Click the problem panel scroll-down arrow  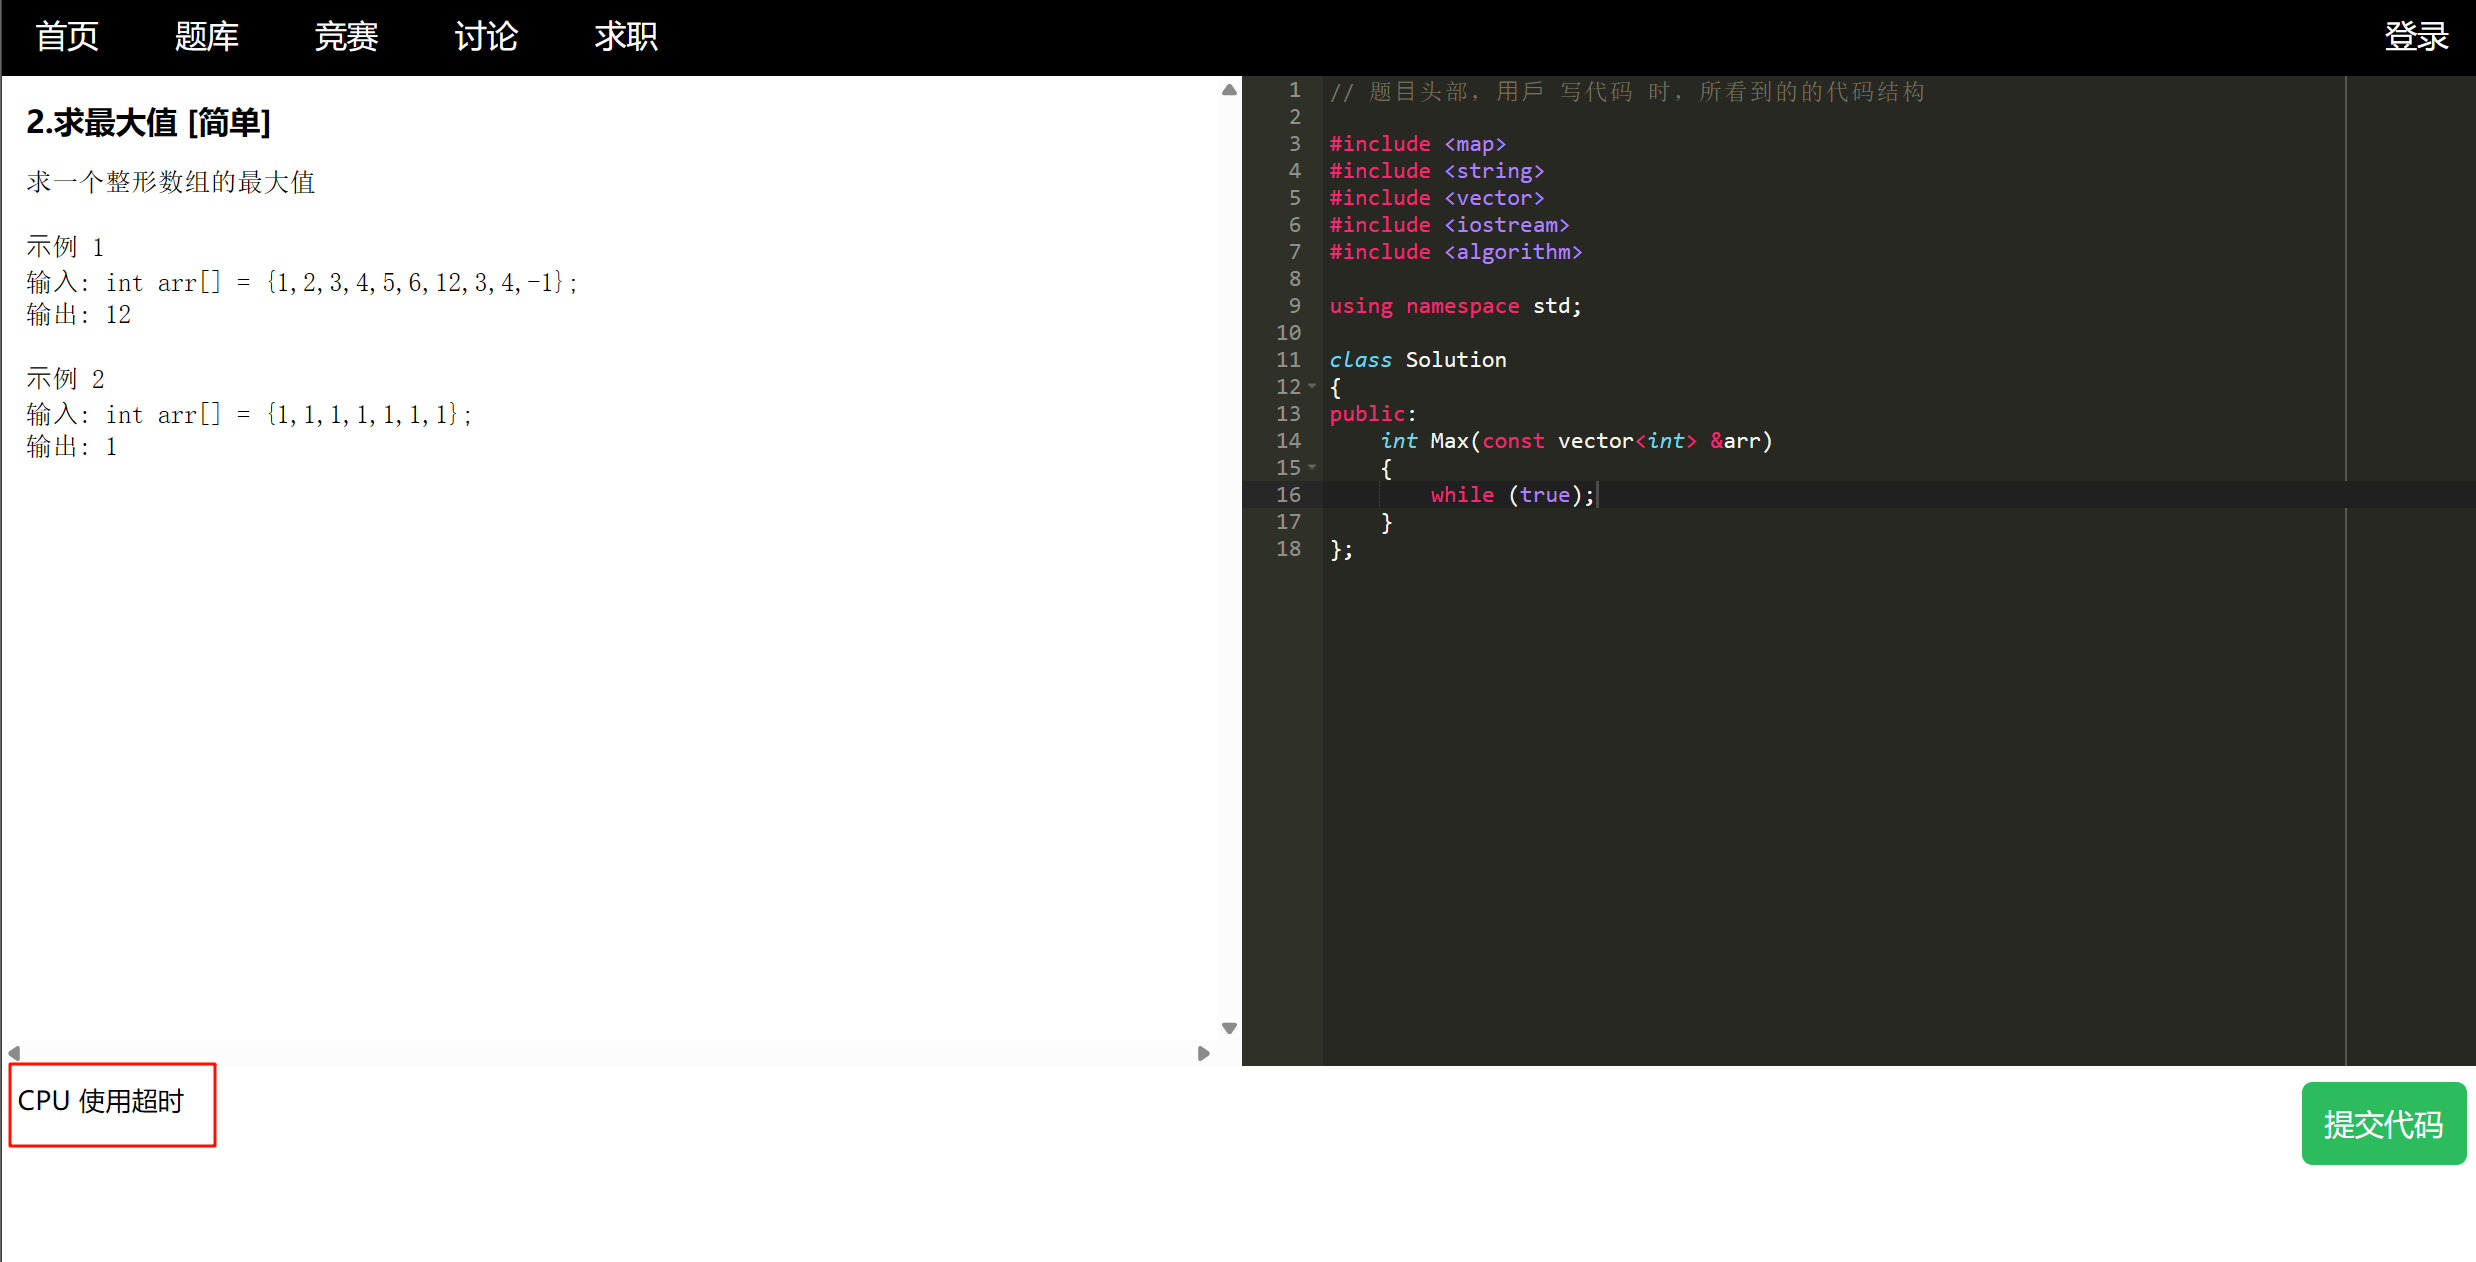tap(1229, 1028)
